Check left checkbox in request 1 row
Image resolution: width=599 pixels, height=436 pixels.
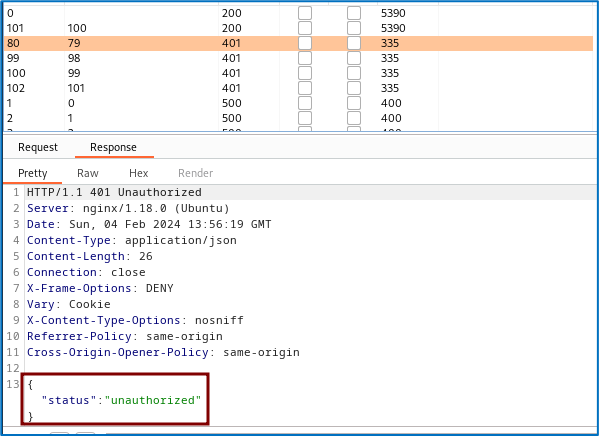[305, 103]
